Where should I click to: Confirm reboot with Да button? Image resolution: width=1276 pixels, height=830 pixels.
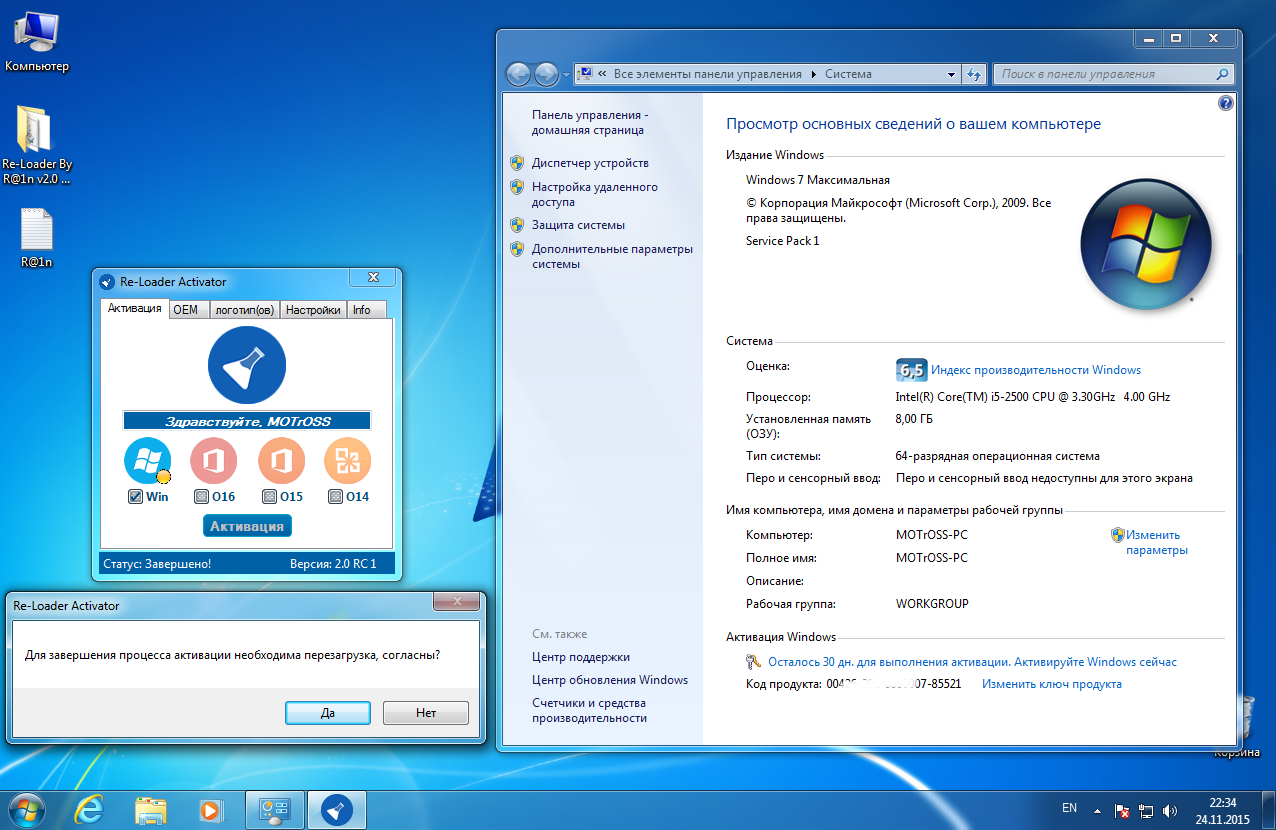click(328, 713)
